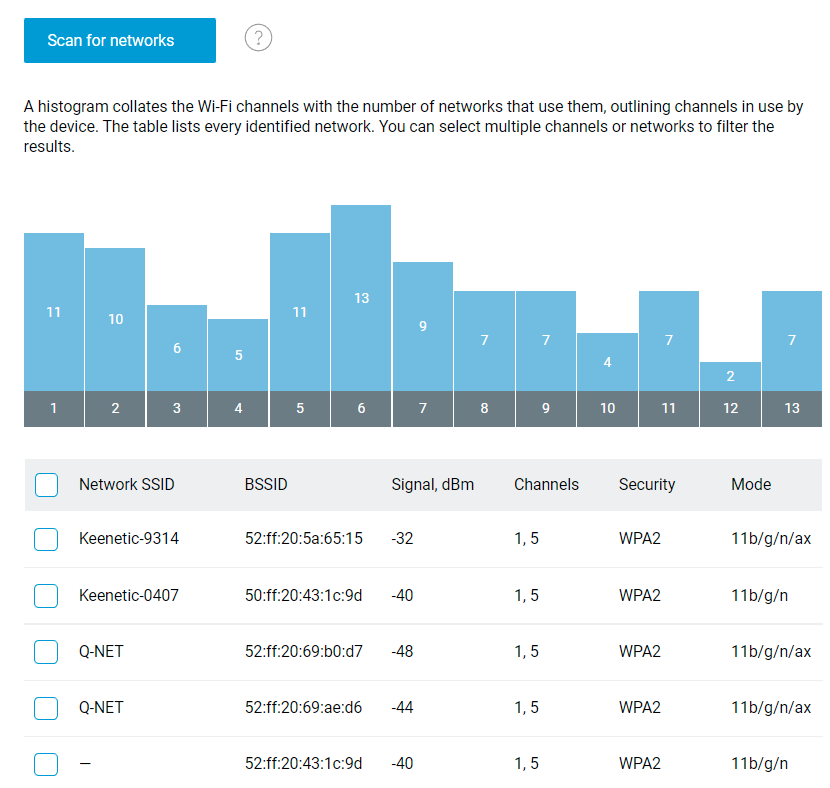Select channel 7 bar with 9 networks

pos(422,326)
